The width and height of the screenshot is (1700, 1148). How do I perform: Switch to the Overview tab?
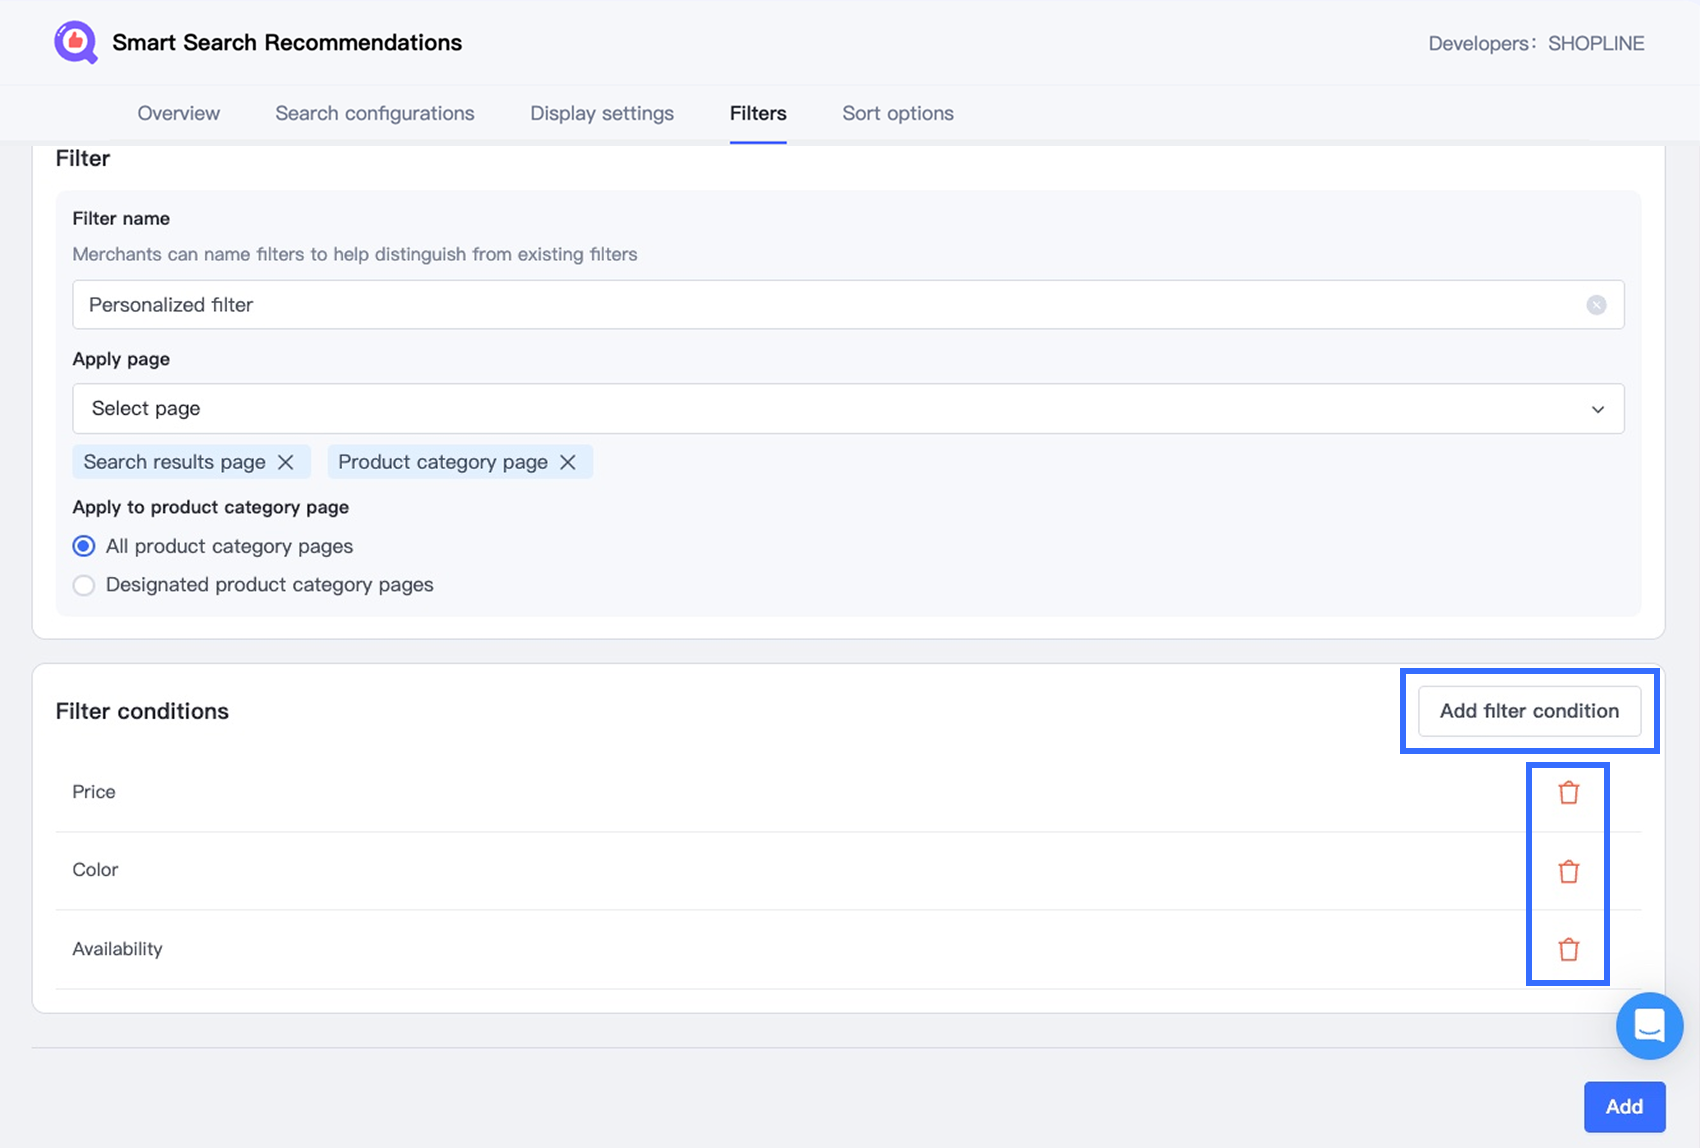click(178, 113)
